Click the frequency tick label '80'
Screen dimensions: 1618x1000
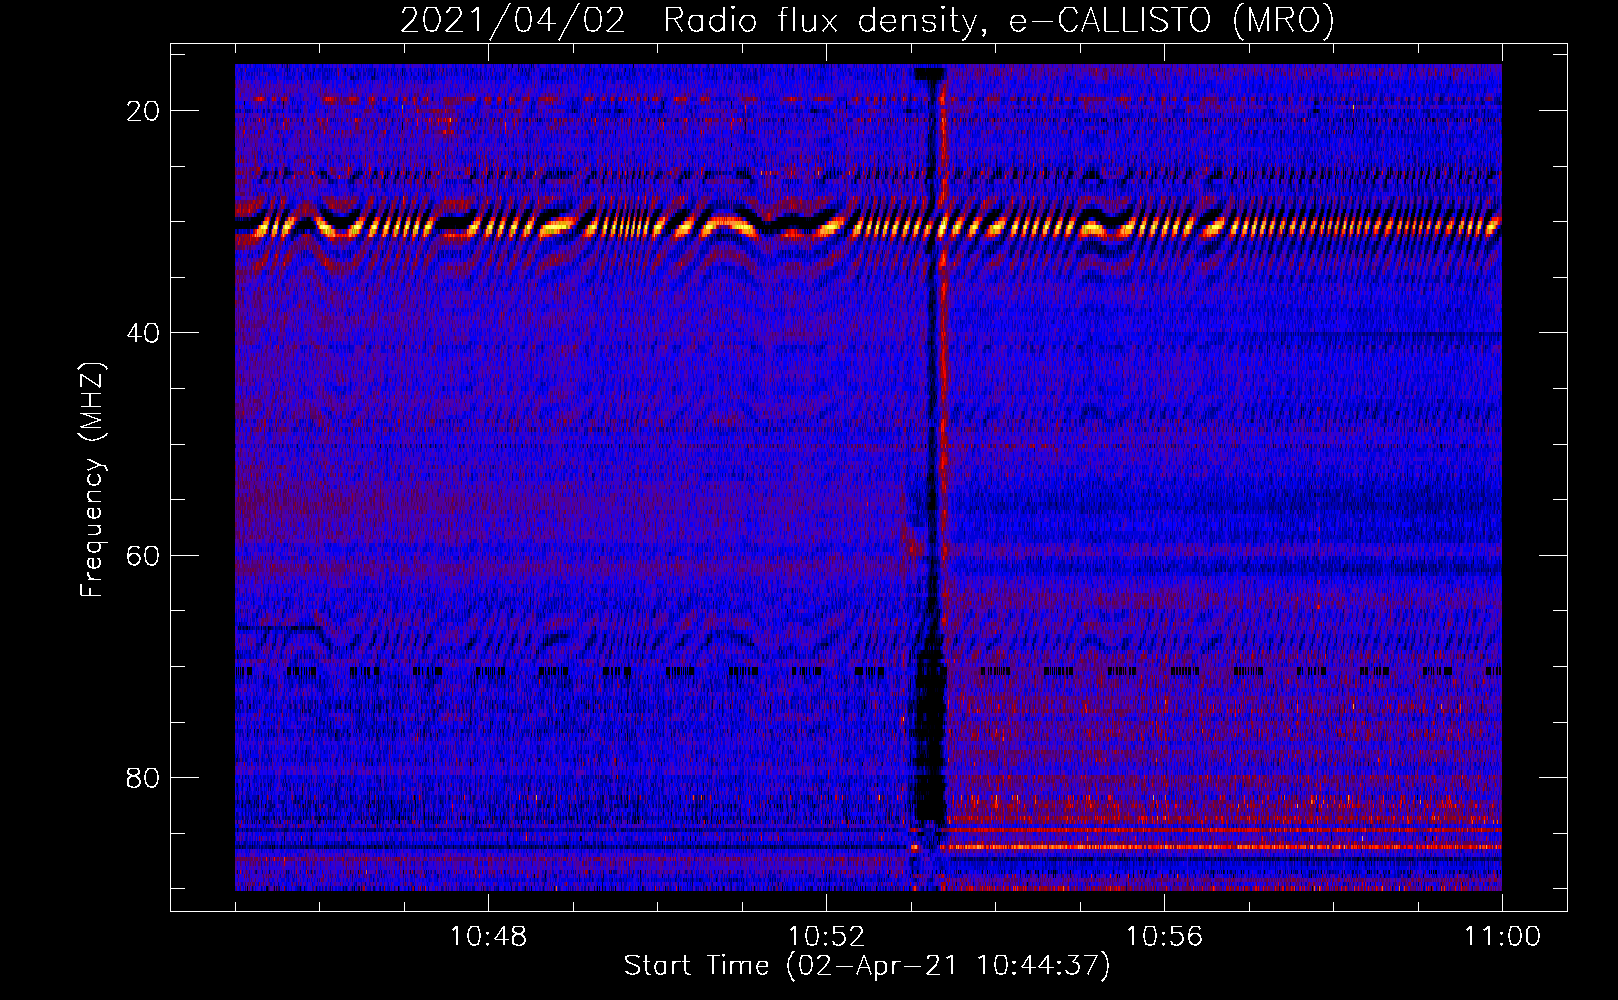coord(144,777)
